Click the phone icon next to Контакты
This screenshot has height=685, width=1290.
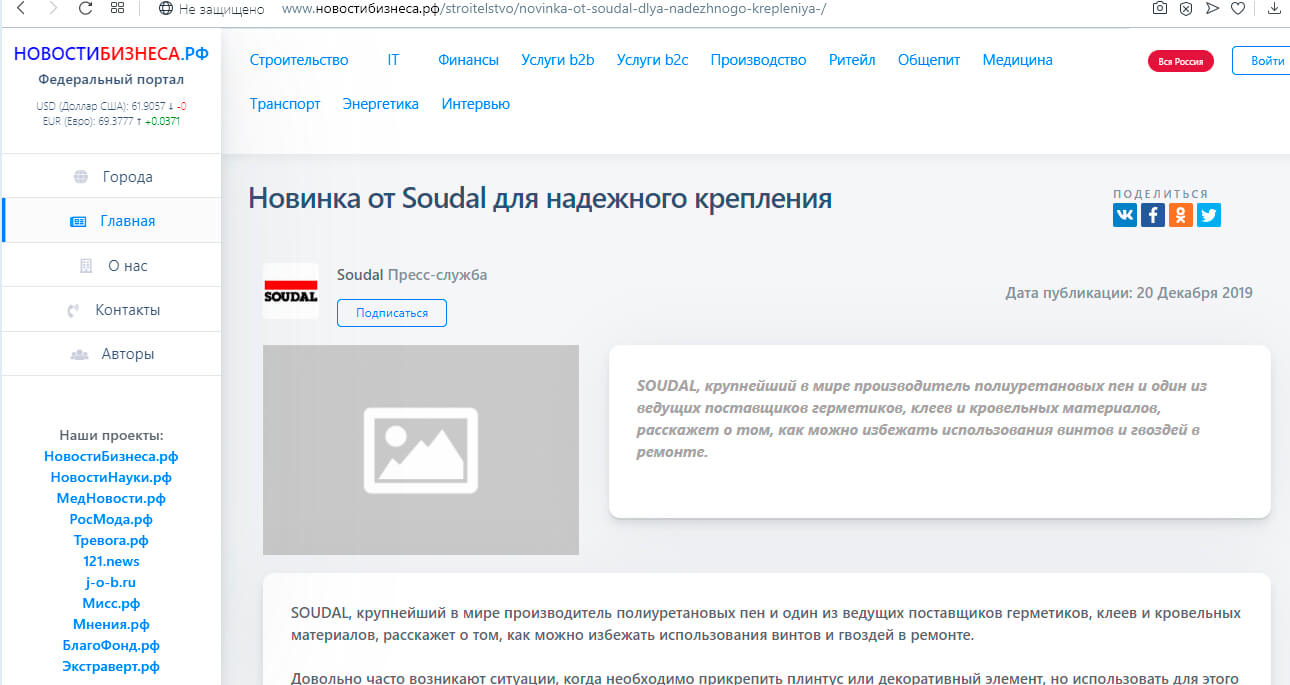pyautogui.click(x=73, y=310)
